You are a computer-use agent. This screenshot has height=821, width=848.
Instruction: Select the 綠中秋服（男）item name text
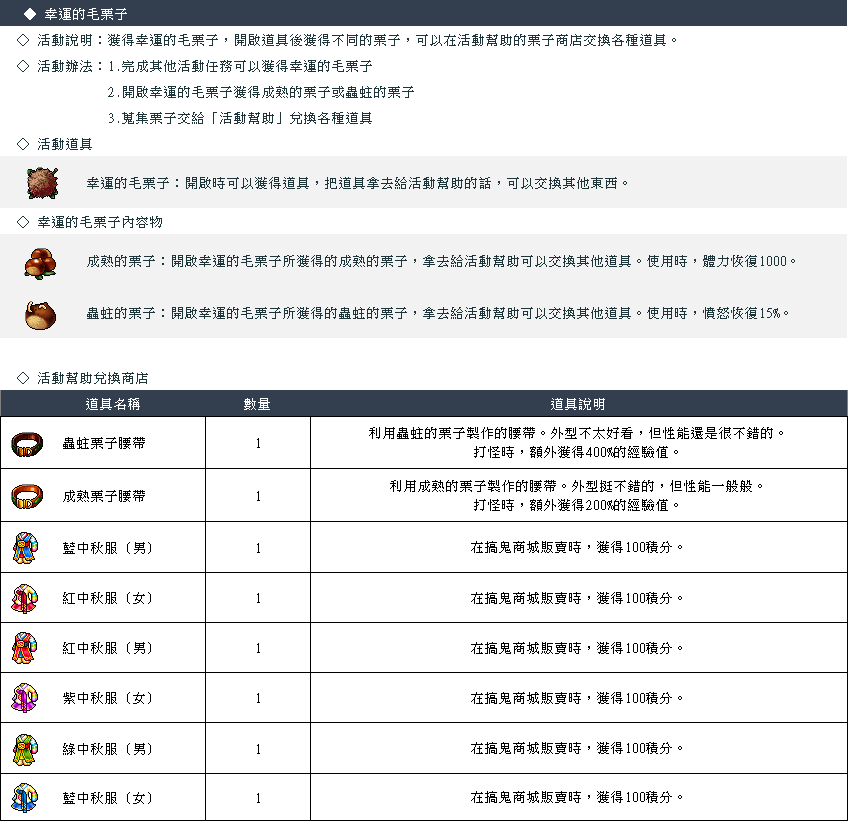pyautogui.click(x=108, y=749)
